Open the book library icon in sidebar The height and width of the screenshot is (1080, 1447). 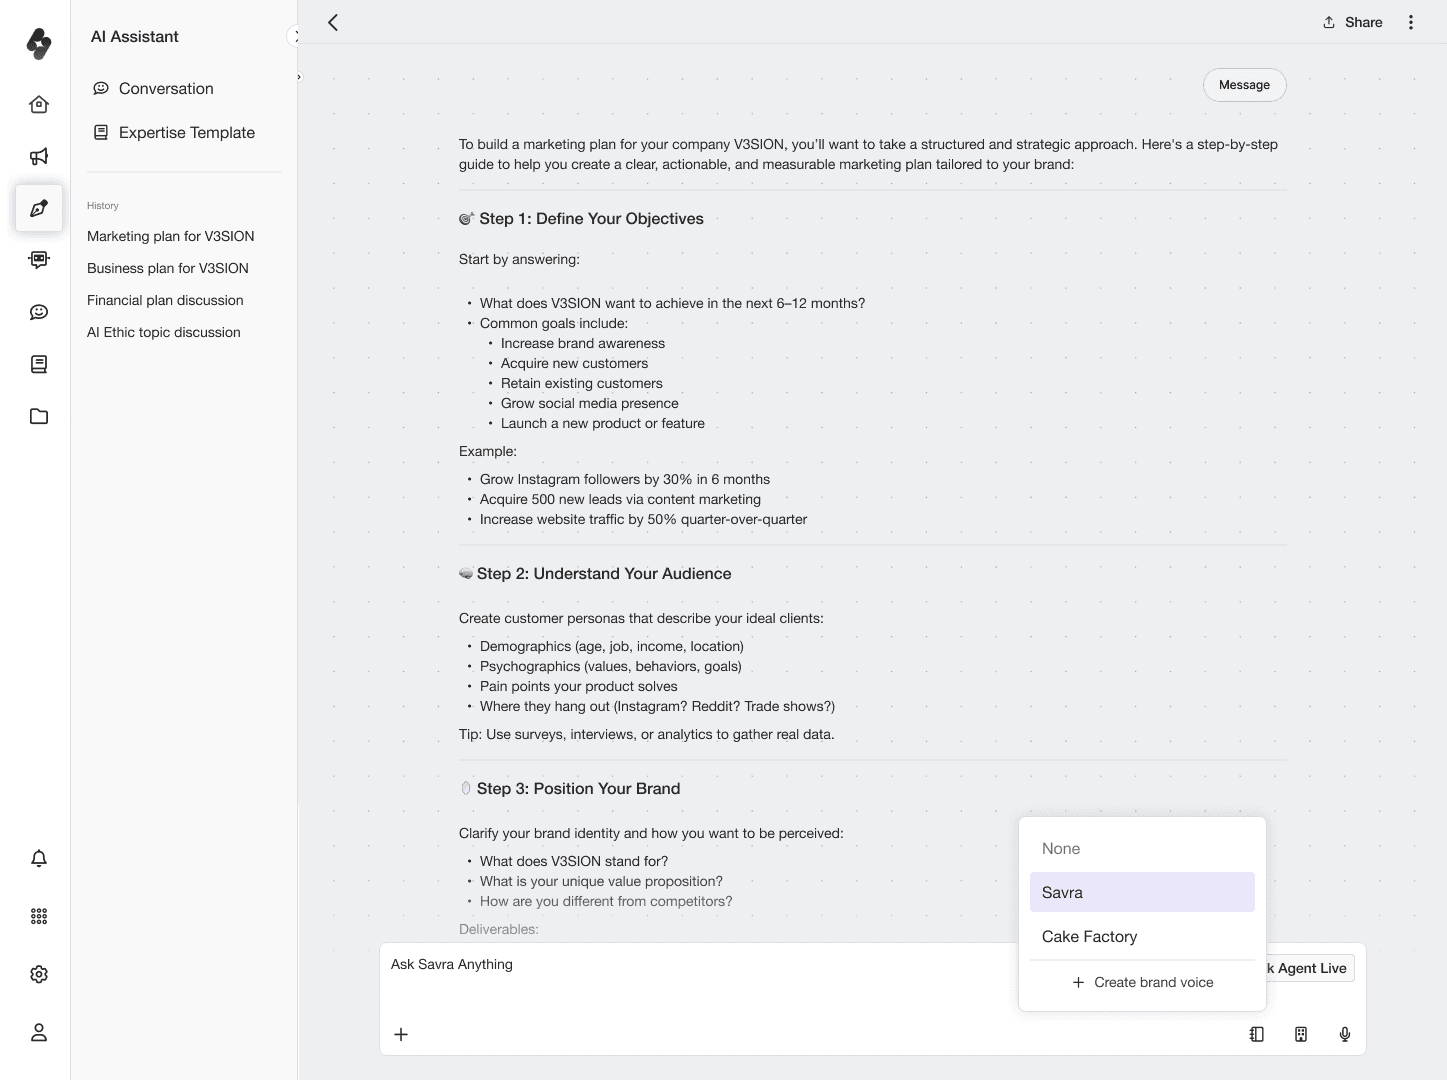[39, 364]
